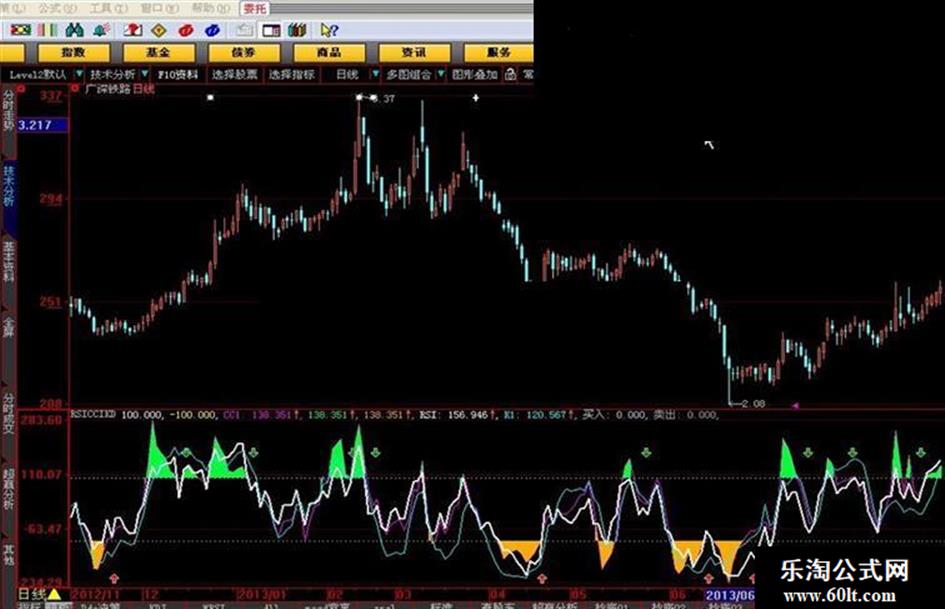Click the 2013/01 date on the time axis
Viewport: 945px width, 609px height.
[x=262, y=595]
